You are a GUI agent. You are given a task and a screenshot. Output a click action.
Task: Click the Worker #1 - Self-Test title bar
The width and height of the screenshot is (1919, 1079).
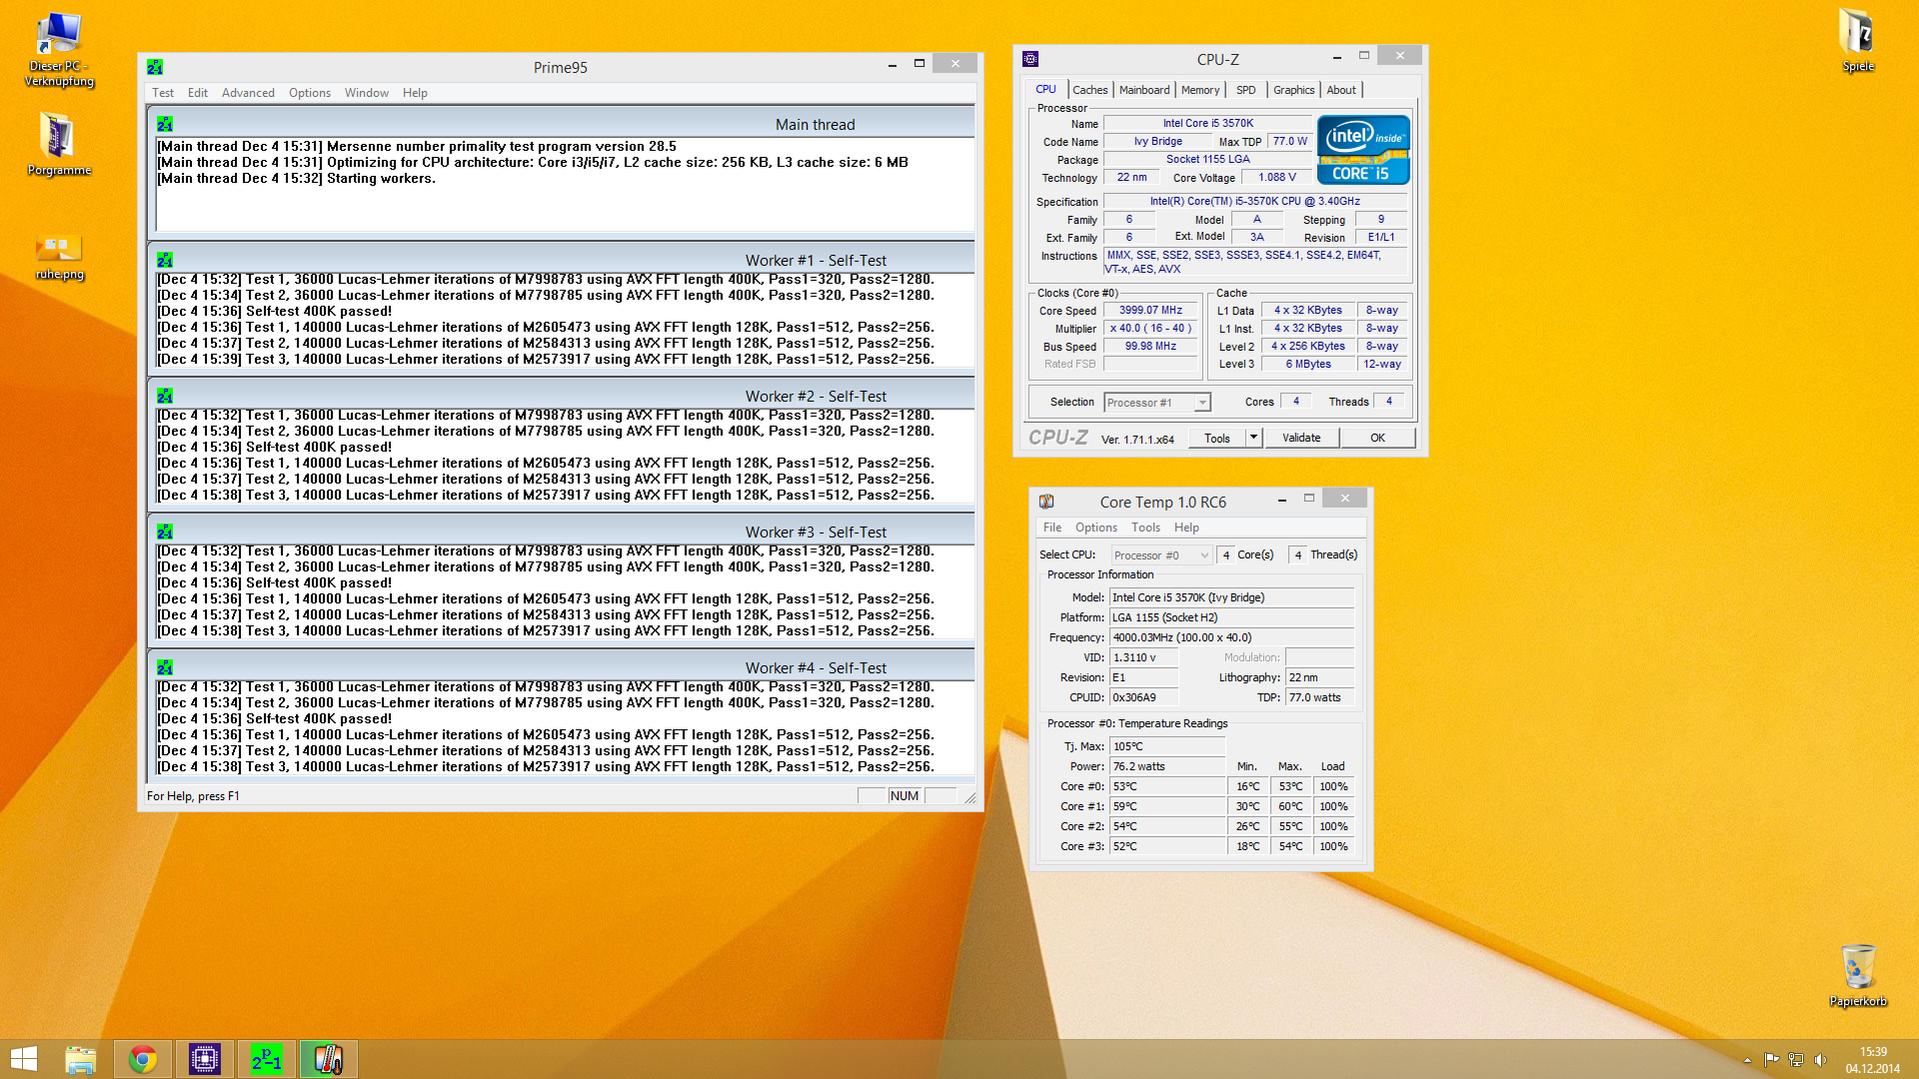pyautogui.click(x=561, y=260)
